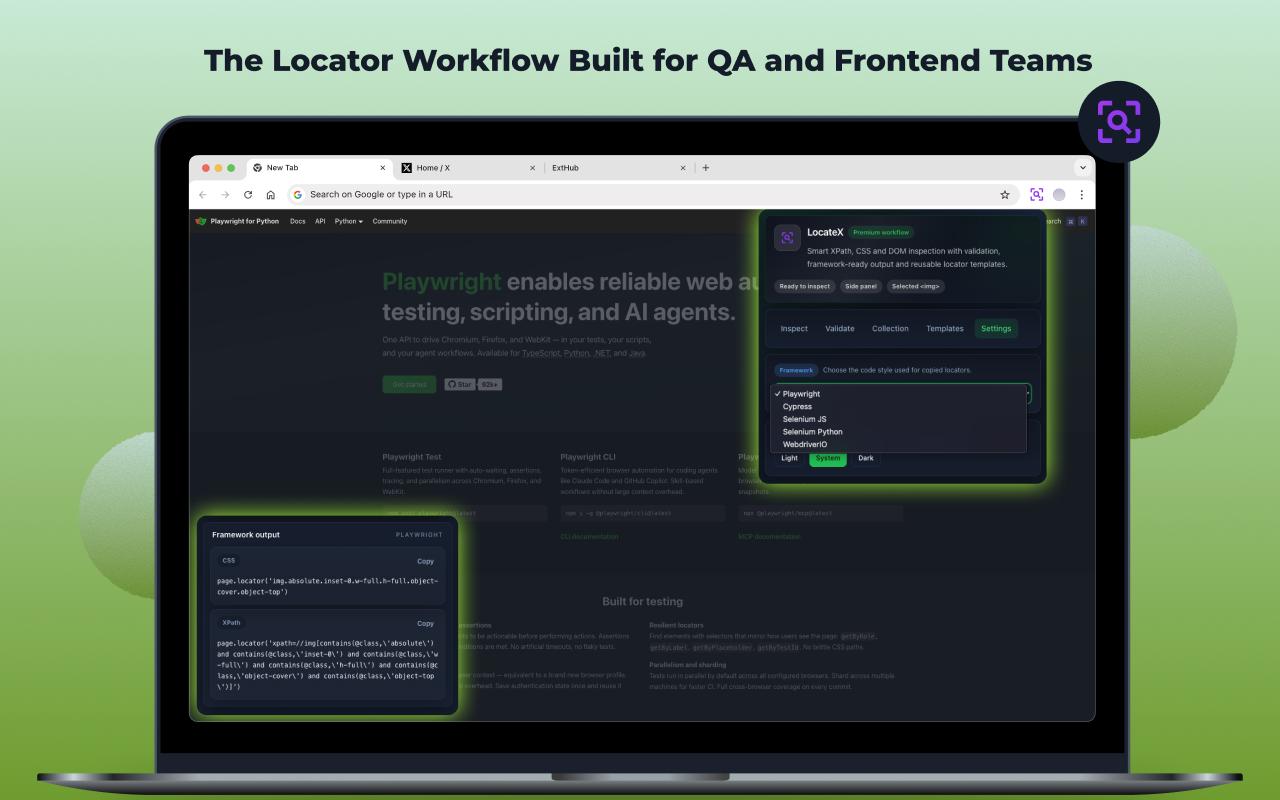This screenshot has height=800, width=1280.
Task: Click the 'Playwright Test' card title
Action: (x=412, y=457)
